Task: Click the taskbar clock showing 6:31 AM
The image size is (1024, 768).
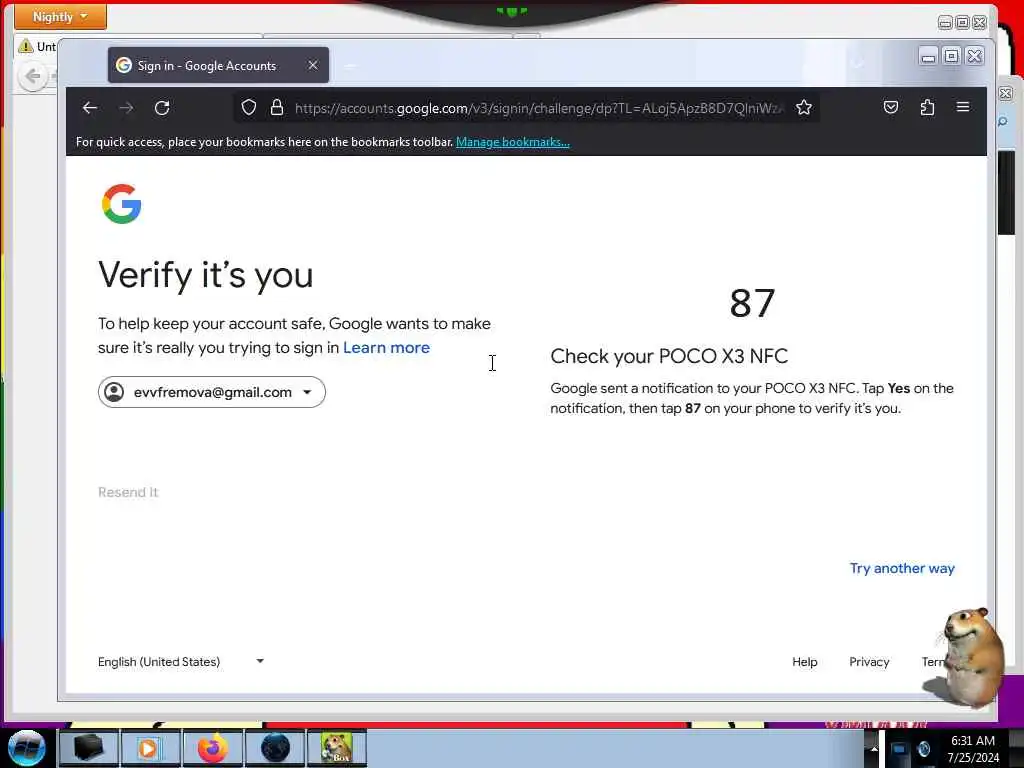Action: pyautogui.click(x=973, y=749)
